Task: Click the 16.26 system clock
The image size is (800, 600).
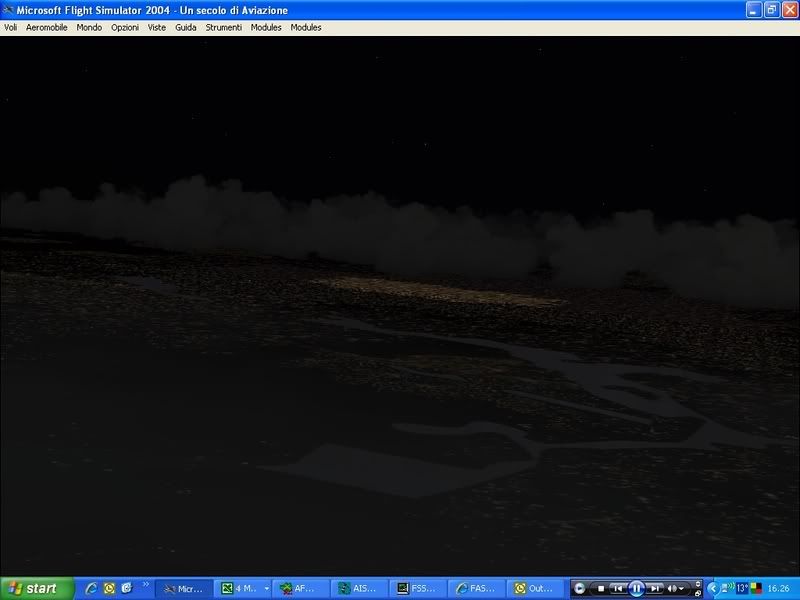Action: pyautogui.click(x=779, y=588)
